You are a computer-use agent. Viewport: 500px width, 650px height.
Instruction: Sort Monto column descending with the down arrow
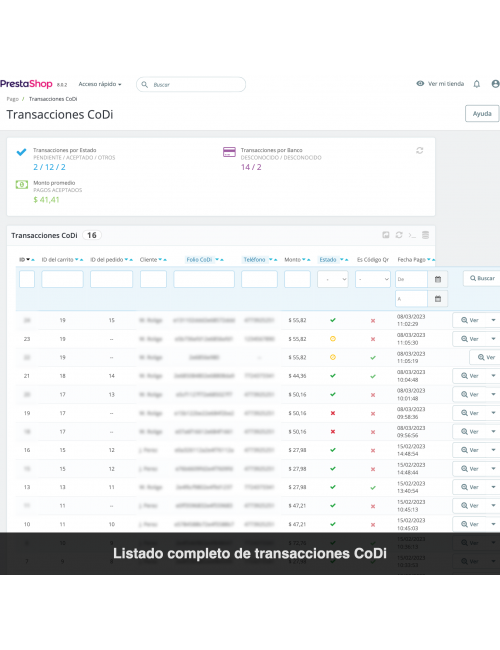pos(303,260)
